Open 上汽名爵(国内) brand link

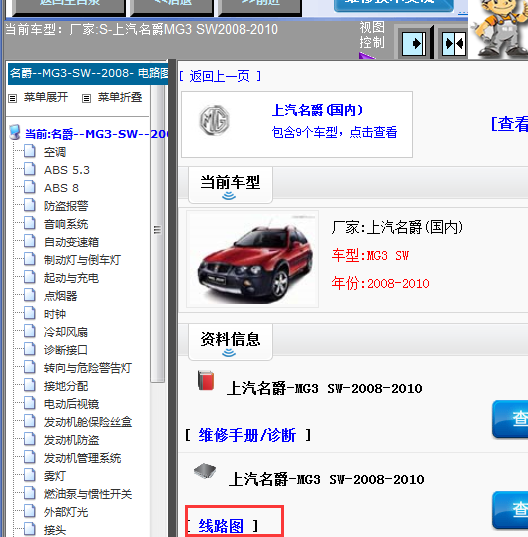pos(317,110)
